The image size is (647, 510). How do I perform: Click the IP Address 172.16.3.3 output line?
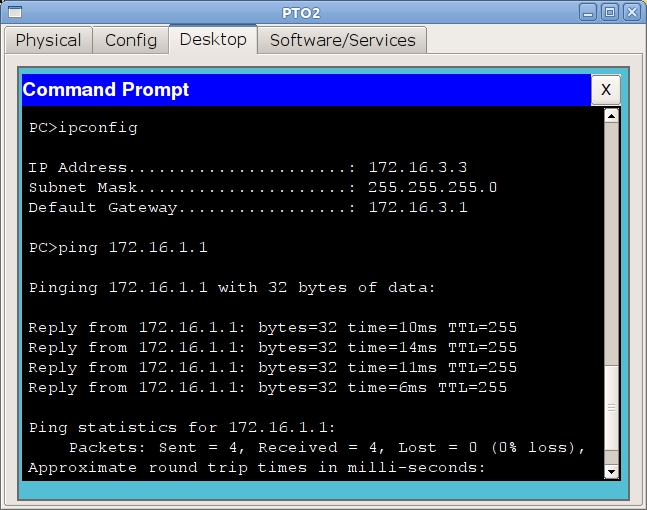(x=247, y=168)
